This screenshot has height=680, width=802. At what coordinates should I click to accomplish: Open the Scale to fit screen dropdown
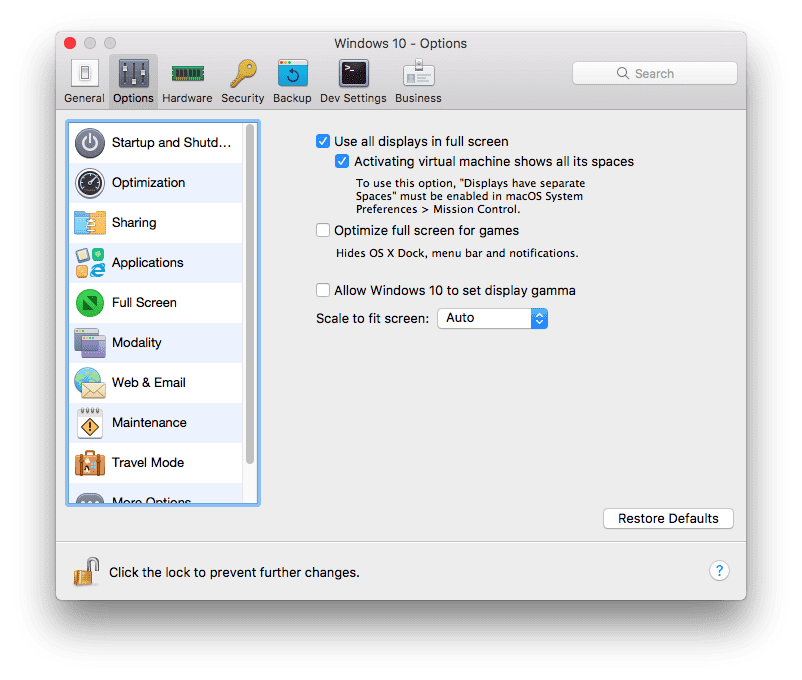coord(493,318)
